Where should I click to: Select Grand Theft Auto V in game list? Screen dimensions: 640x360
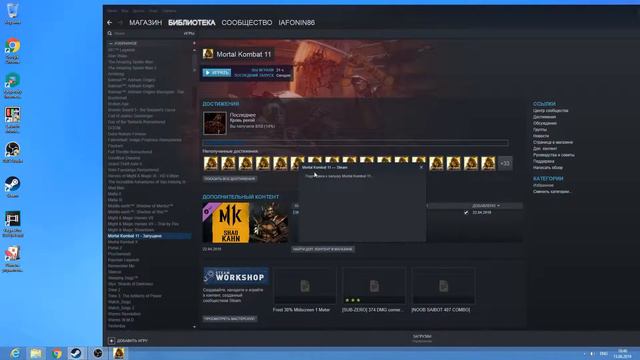[125, 164]
